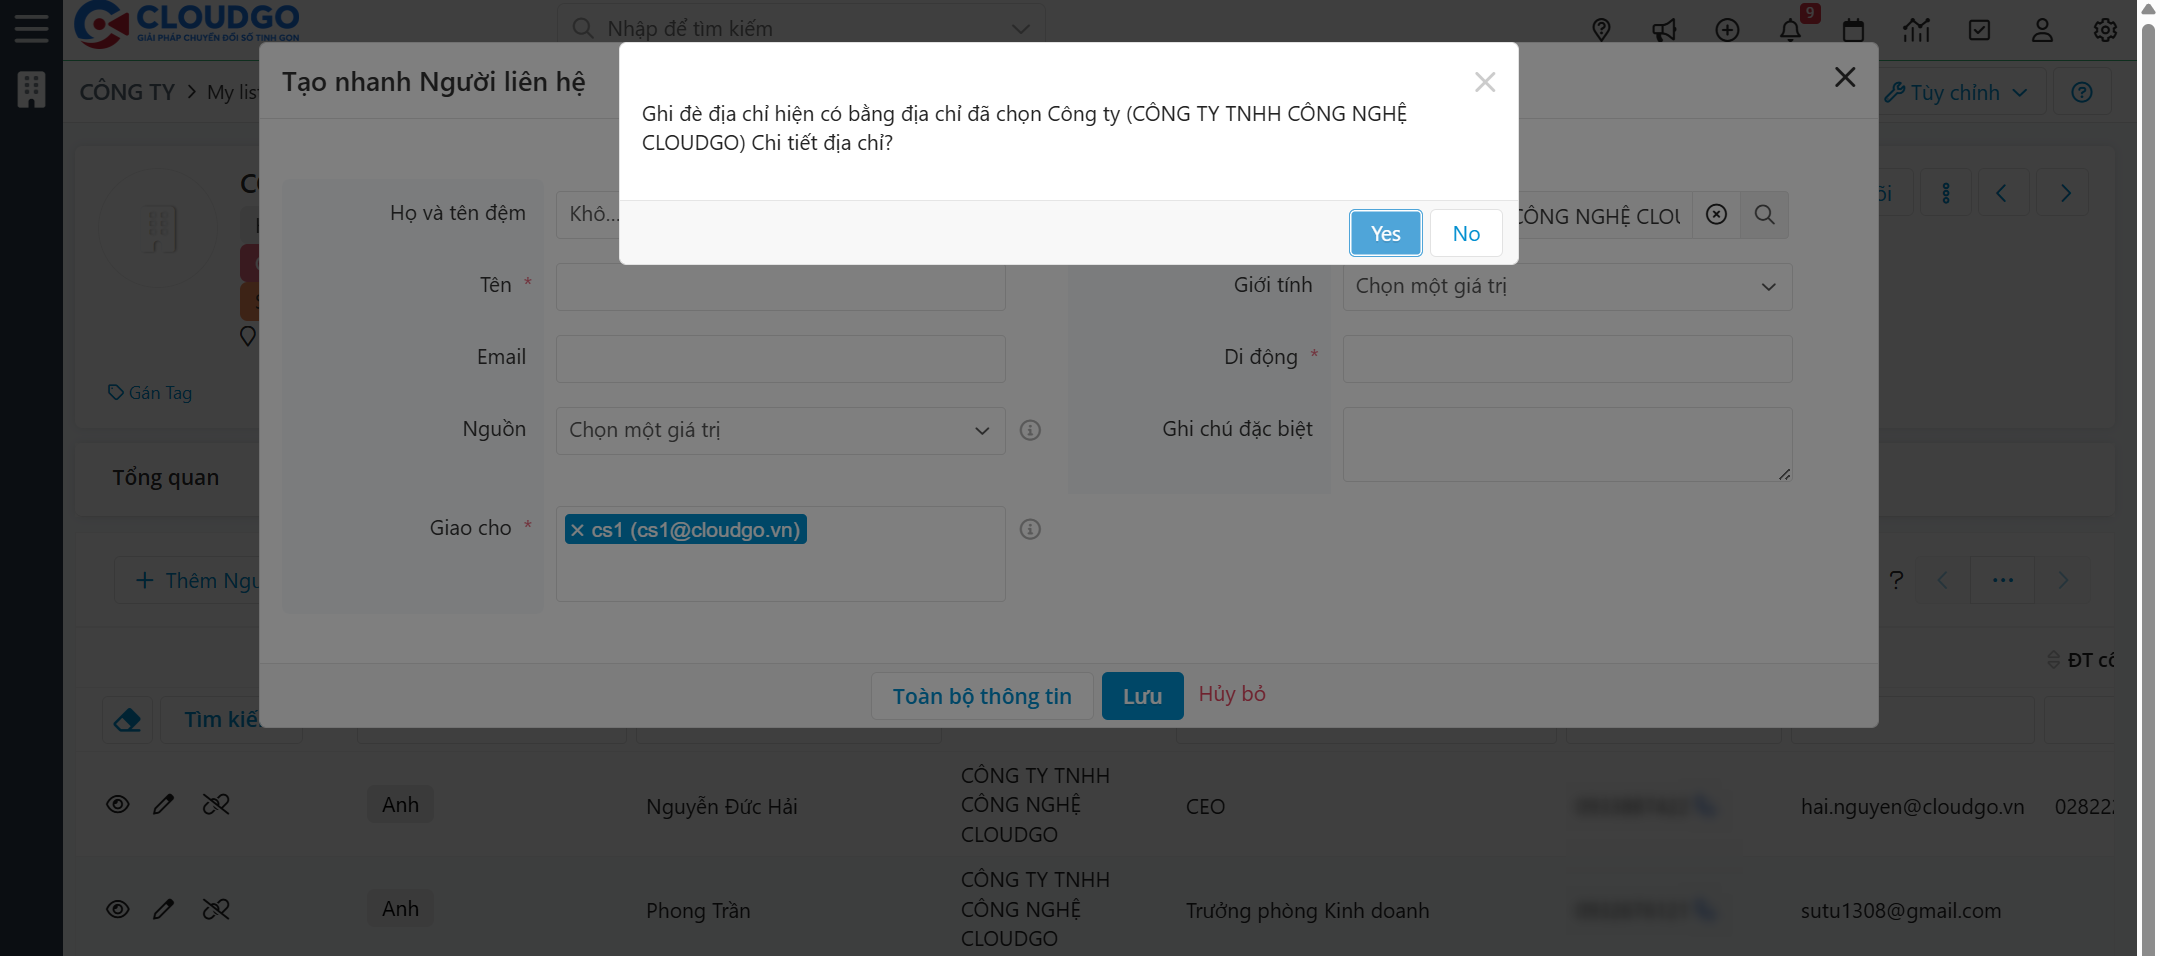
Task: Open the CÔNG TY breadcrumb link
Action: tap(127, 91)
